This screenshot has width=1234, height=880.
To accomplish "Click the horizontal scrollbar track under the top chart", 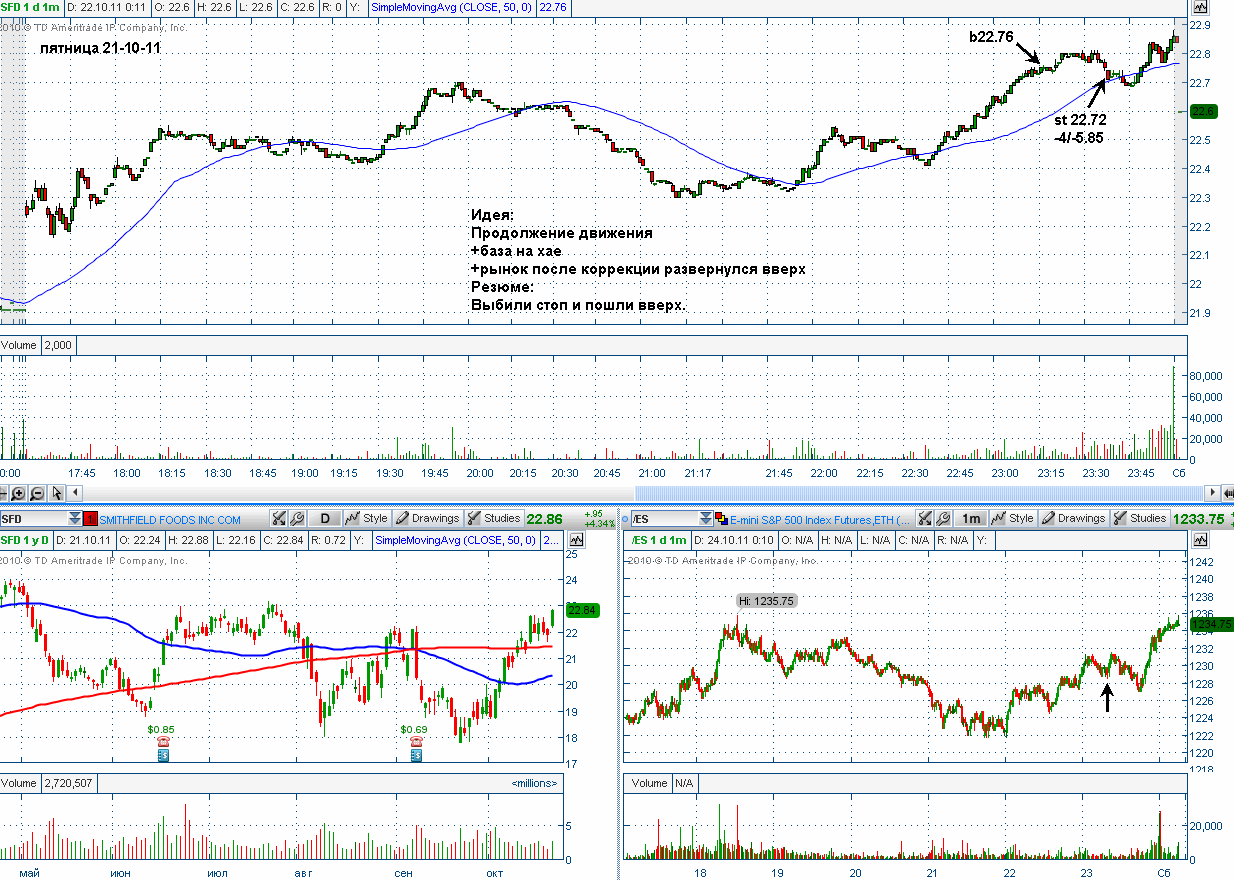I will [640, 493].
